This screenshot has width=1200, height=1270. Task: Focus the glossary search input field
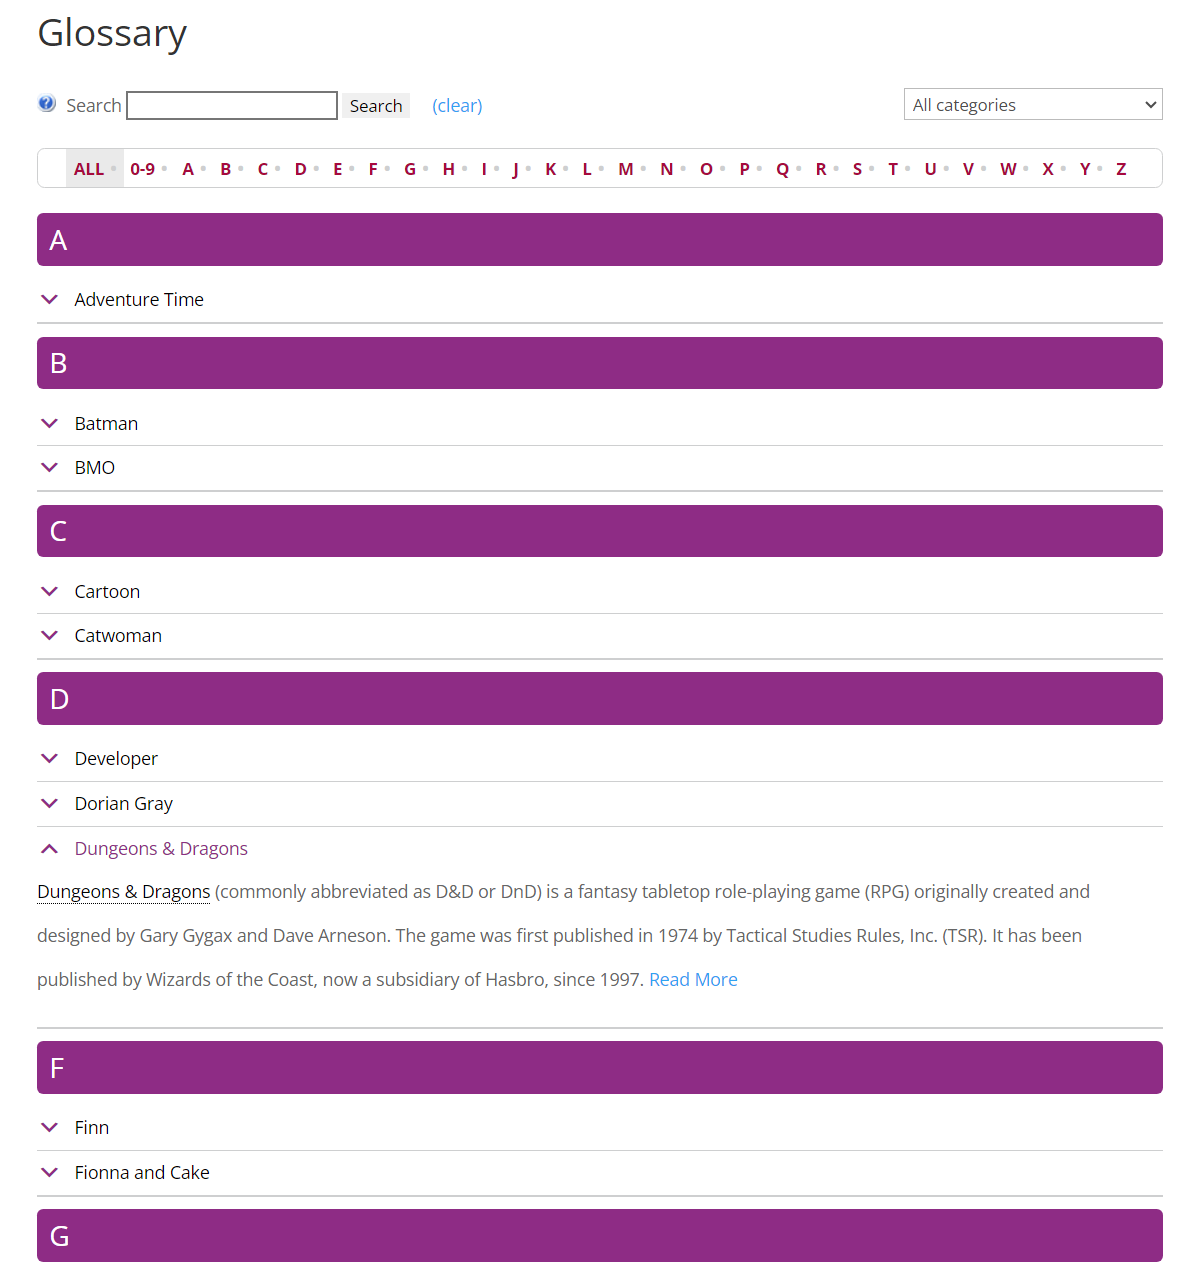point(232,105)
